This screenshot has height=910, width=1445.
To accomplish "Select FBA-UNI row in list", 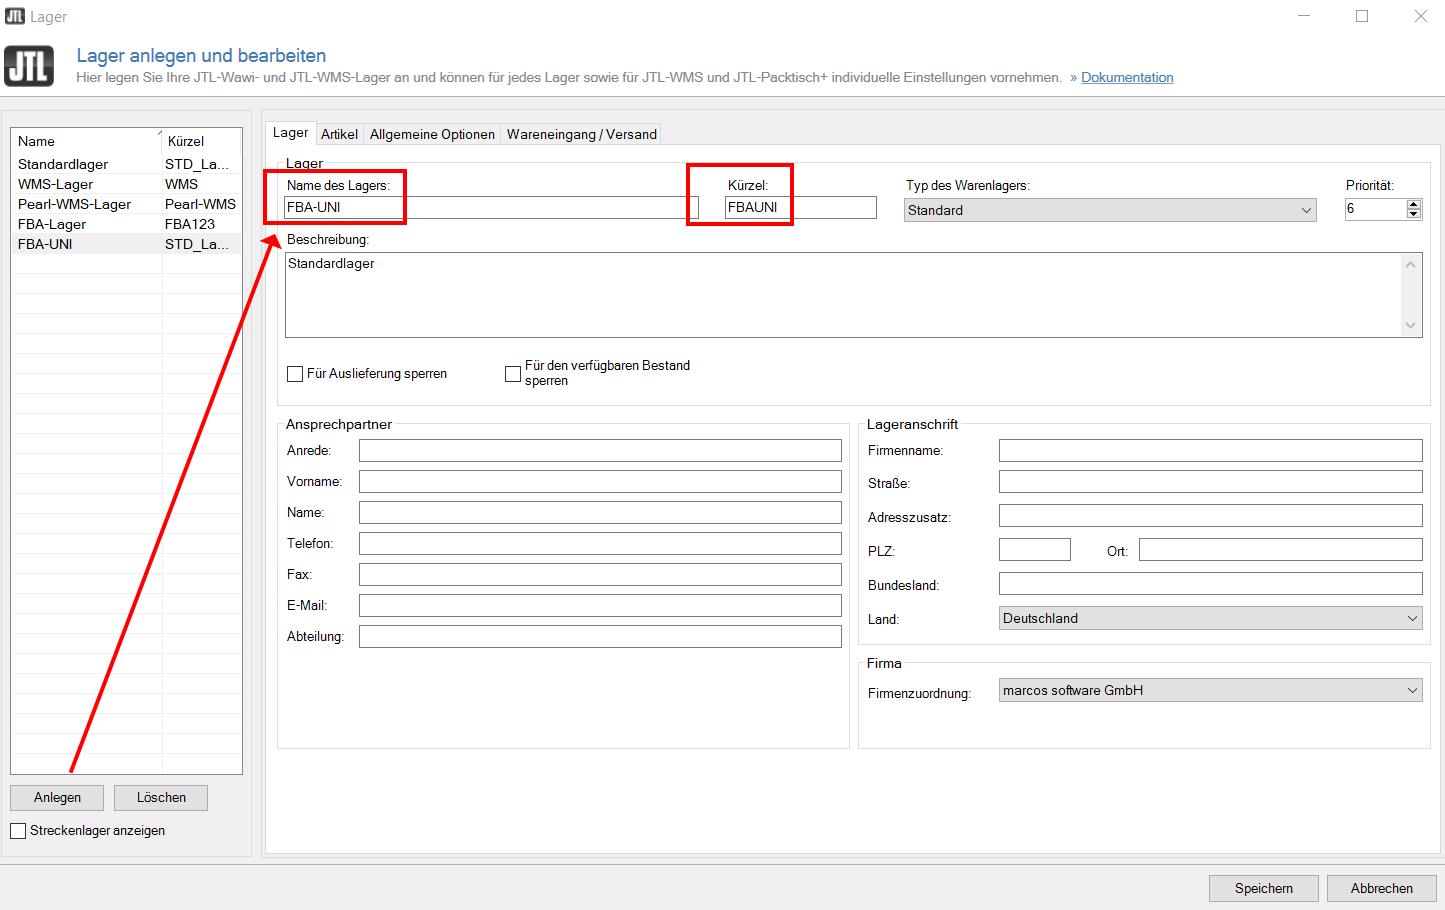I will pyautogui.click(x=126, y=244).
